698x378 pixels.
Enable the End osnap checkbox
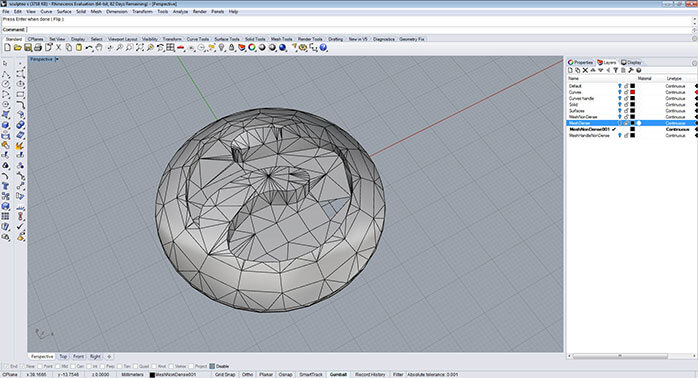6,366
